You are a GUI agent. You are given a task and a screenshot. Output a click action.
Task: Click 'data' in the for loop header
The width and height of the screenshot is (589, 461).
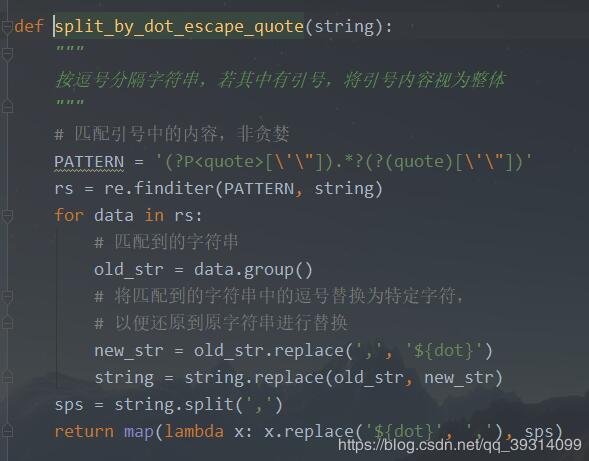tap(114, 216)
